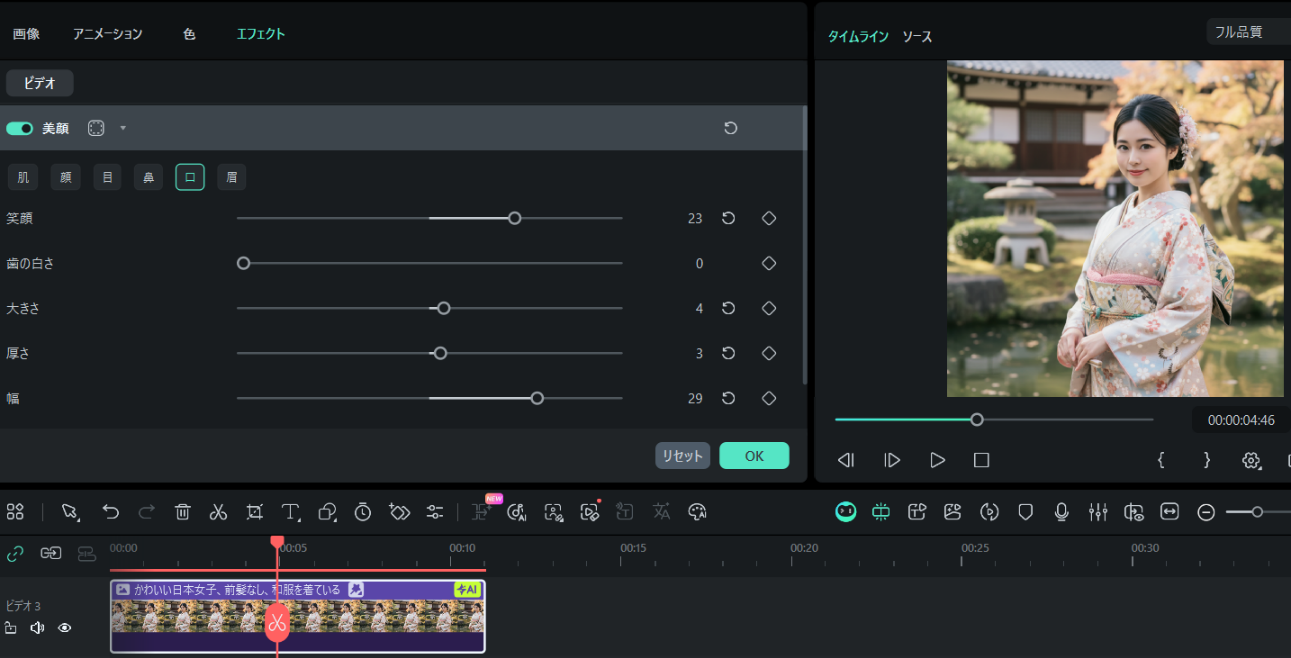1291x658 pixels.
Task: Open the audio mixer icon
Action: pyautogui.click(x=1098, y=511)
